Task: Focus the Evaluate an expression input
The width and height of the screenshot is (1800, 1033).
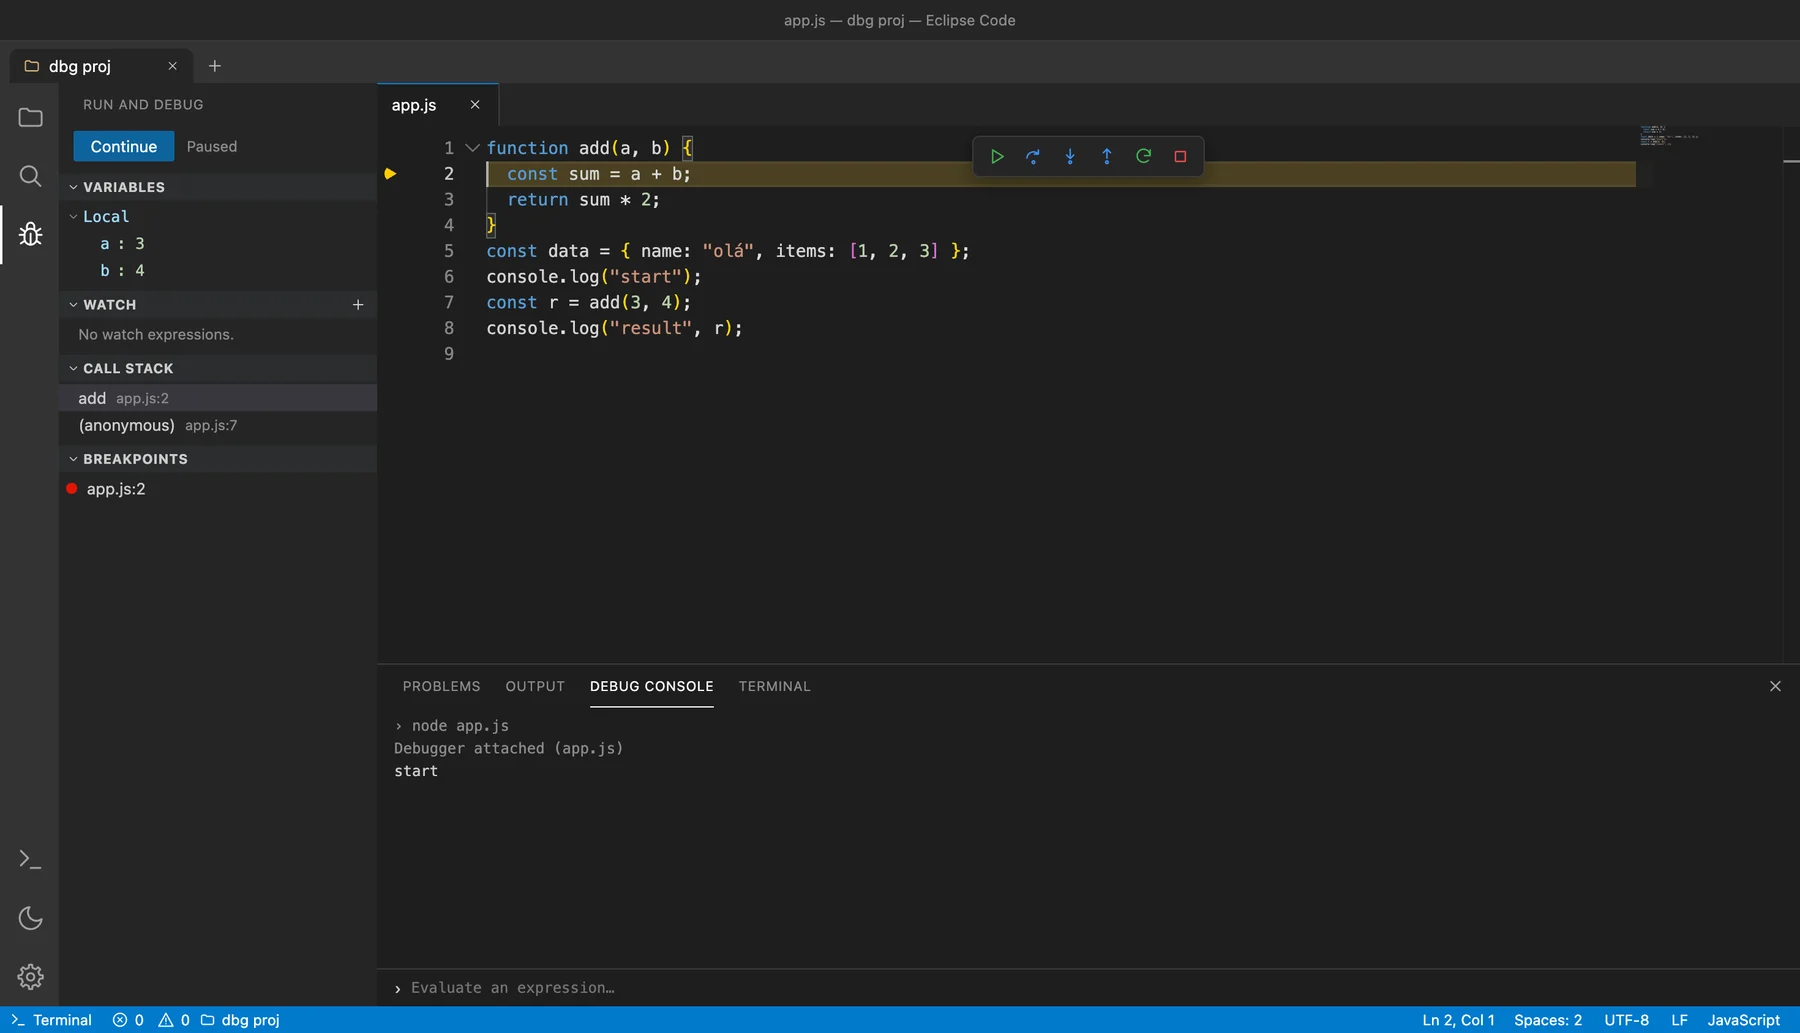Action: 1088,988
